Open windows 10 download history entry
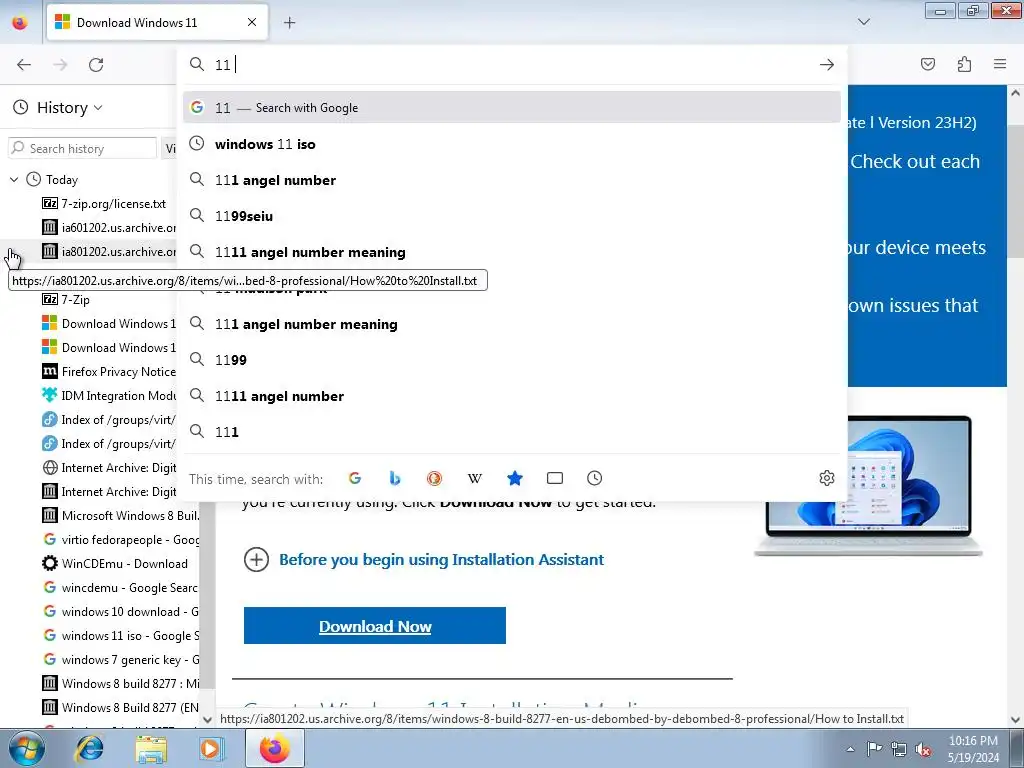Screen dimensions: 1024x768 click(119, 612)
